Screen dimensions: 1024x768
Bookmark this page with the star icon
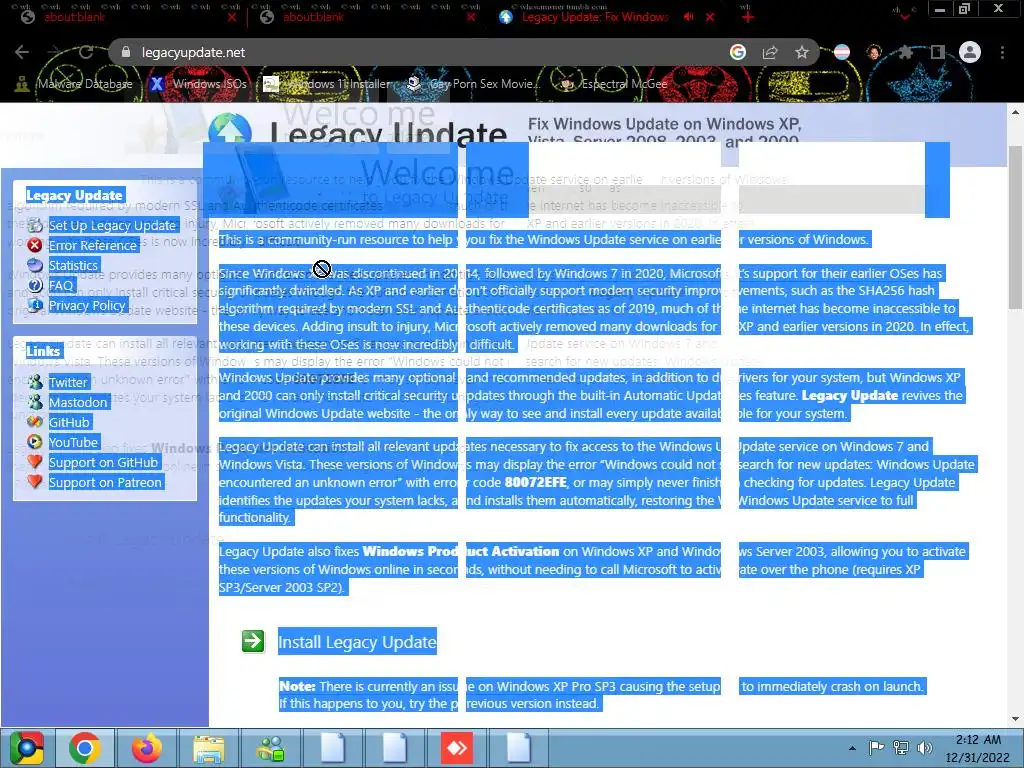click(x=802, y=52)
